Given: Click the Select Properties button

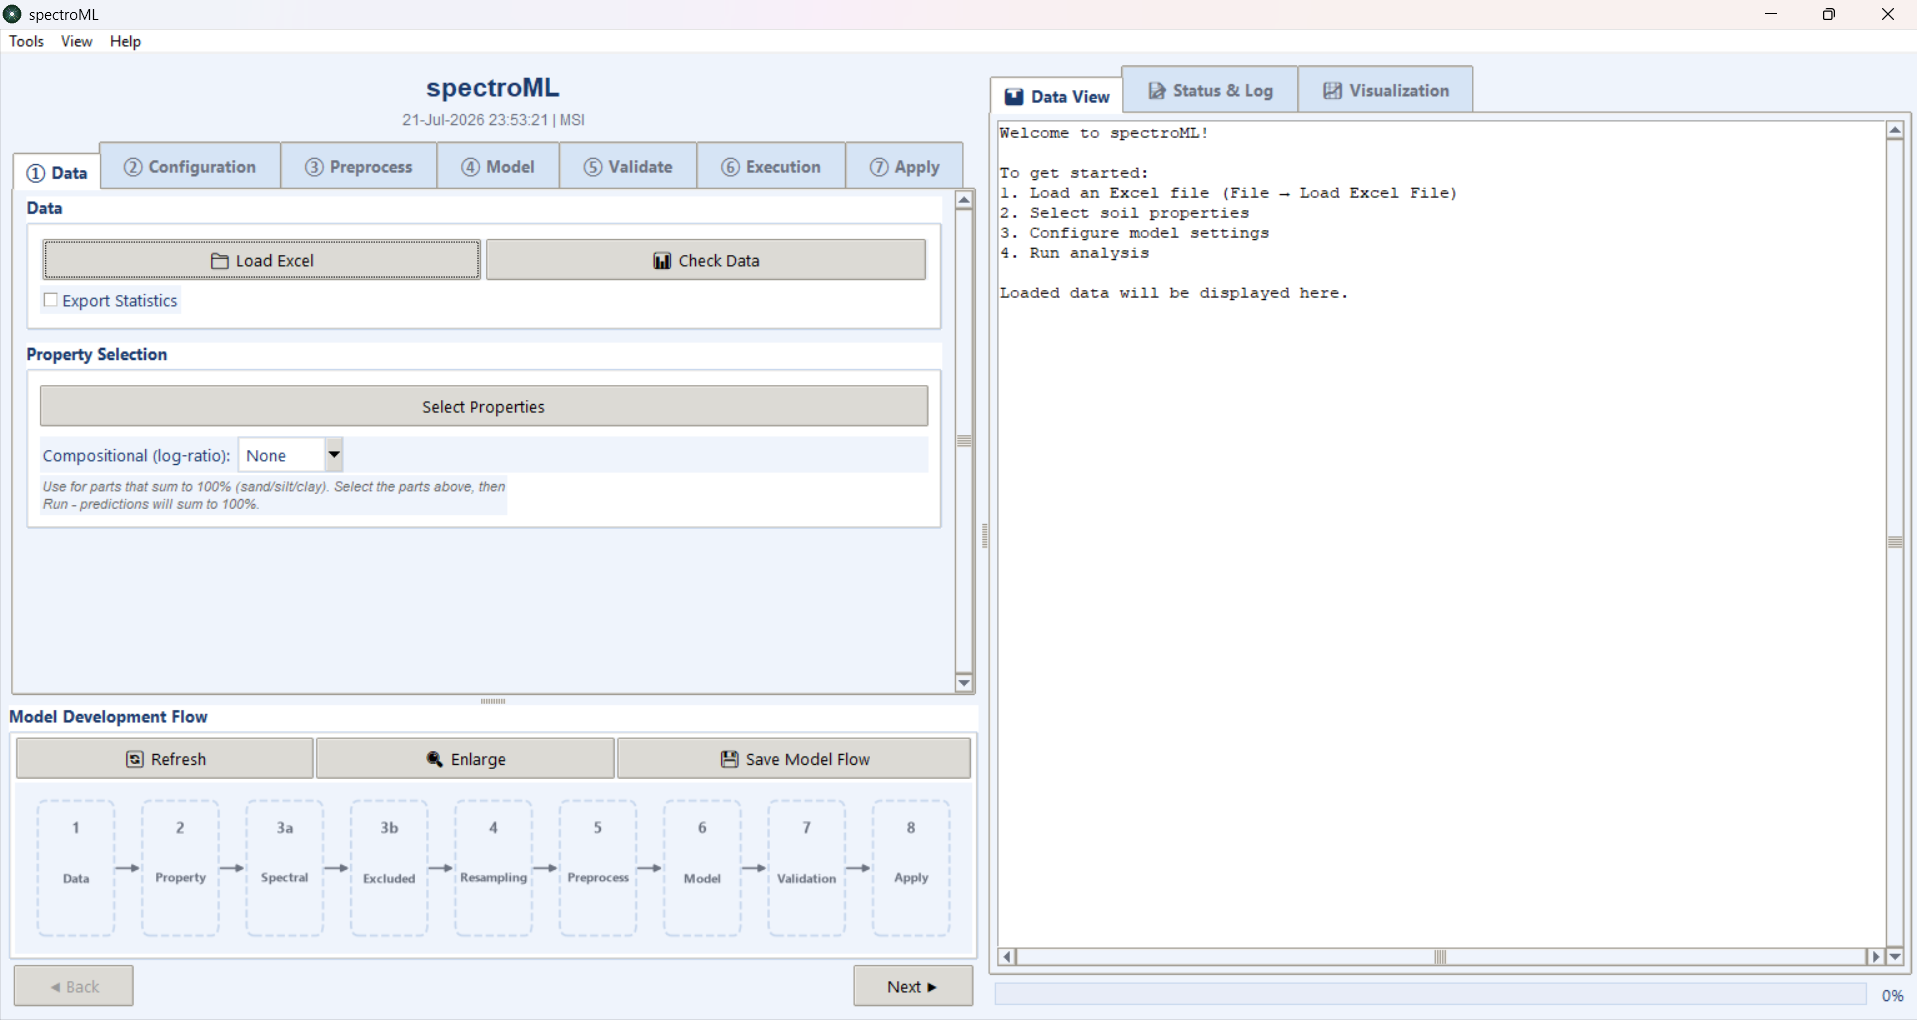Looking at the screenshot, I should [484, 406].
